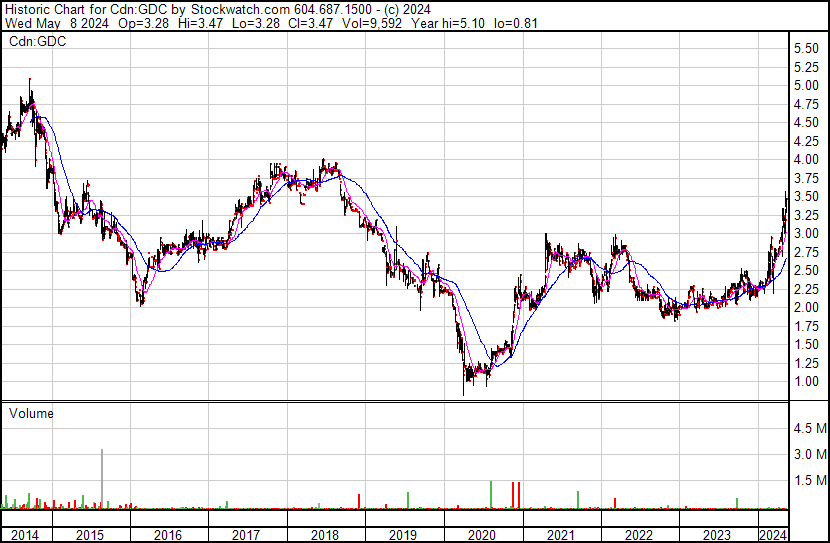Screen dimensions: 830x543
Task: Click the first of the two tall red volume bars in late 2020
Action: (513, 495)
